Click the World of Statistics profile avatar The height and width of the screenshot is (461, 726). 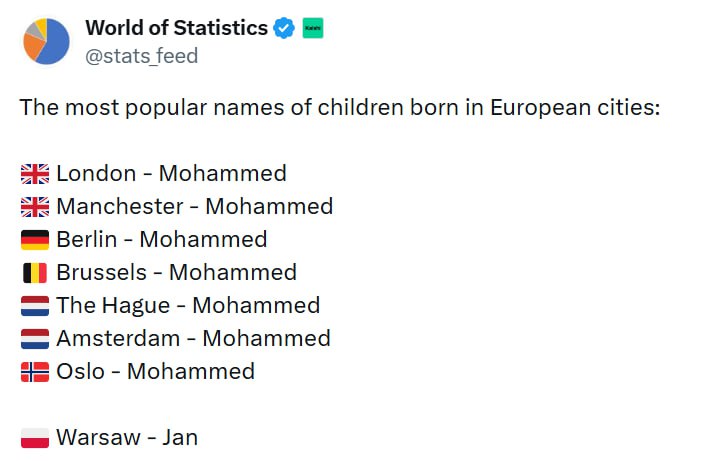45,41
